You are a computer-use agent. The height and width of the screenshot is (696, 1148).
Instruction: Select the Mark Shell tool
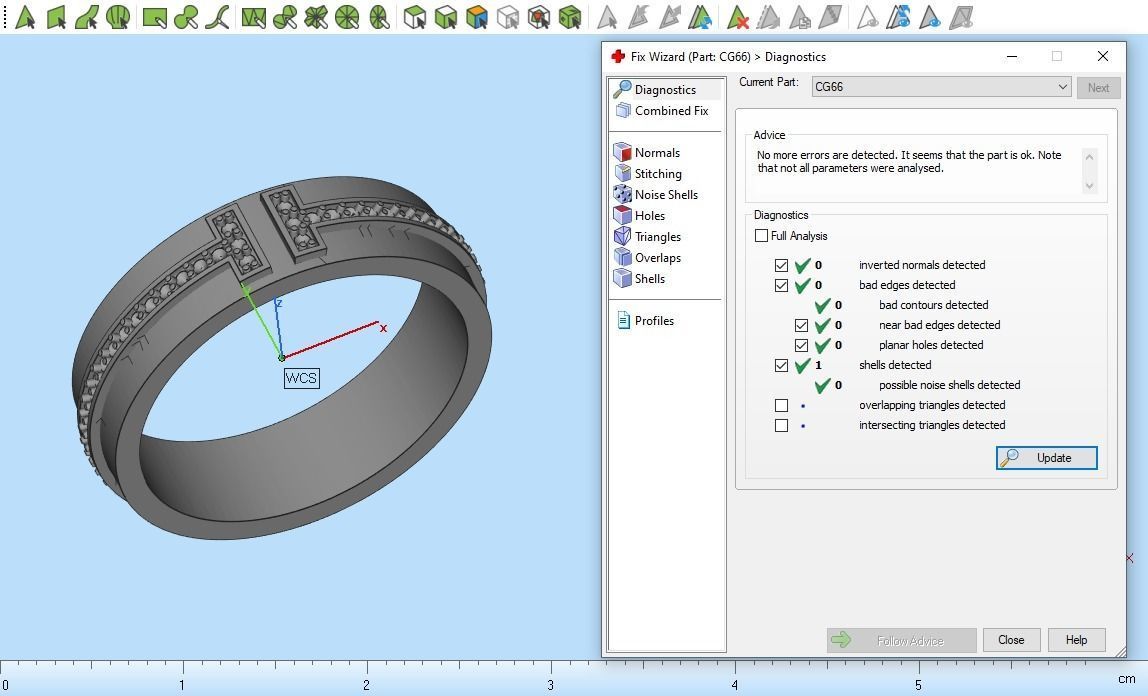[x=117, y=17]
